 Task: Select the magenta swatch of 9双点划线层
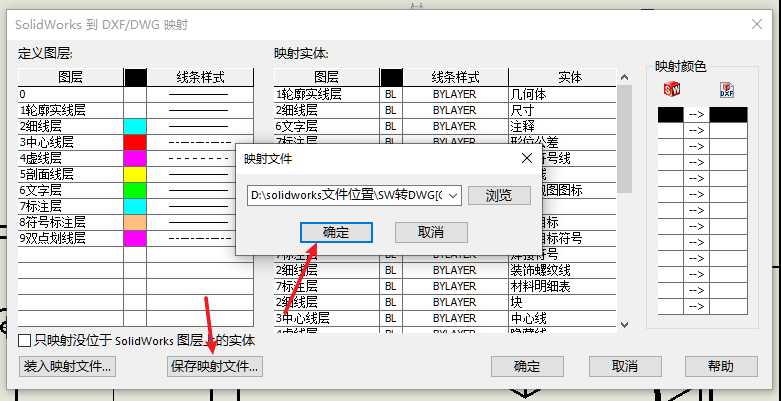pyautogui.click(x=135, y=238)
